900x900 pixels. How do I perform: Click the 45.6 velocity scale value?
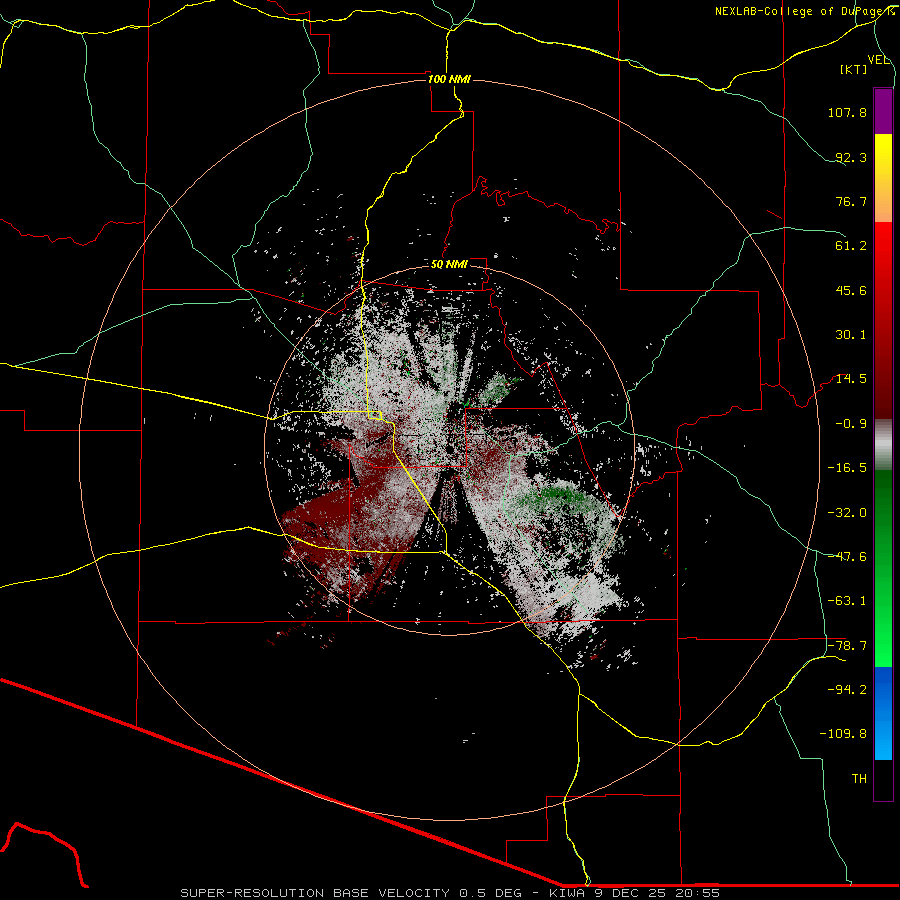tap(851, 290)
